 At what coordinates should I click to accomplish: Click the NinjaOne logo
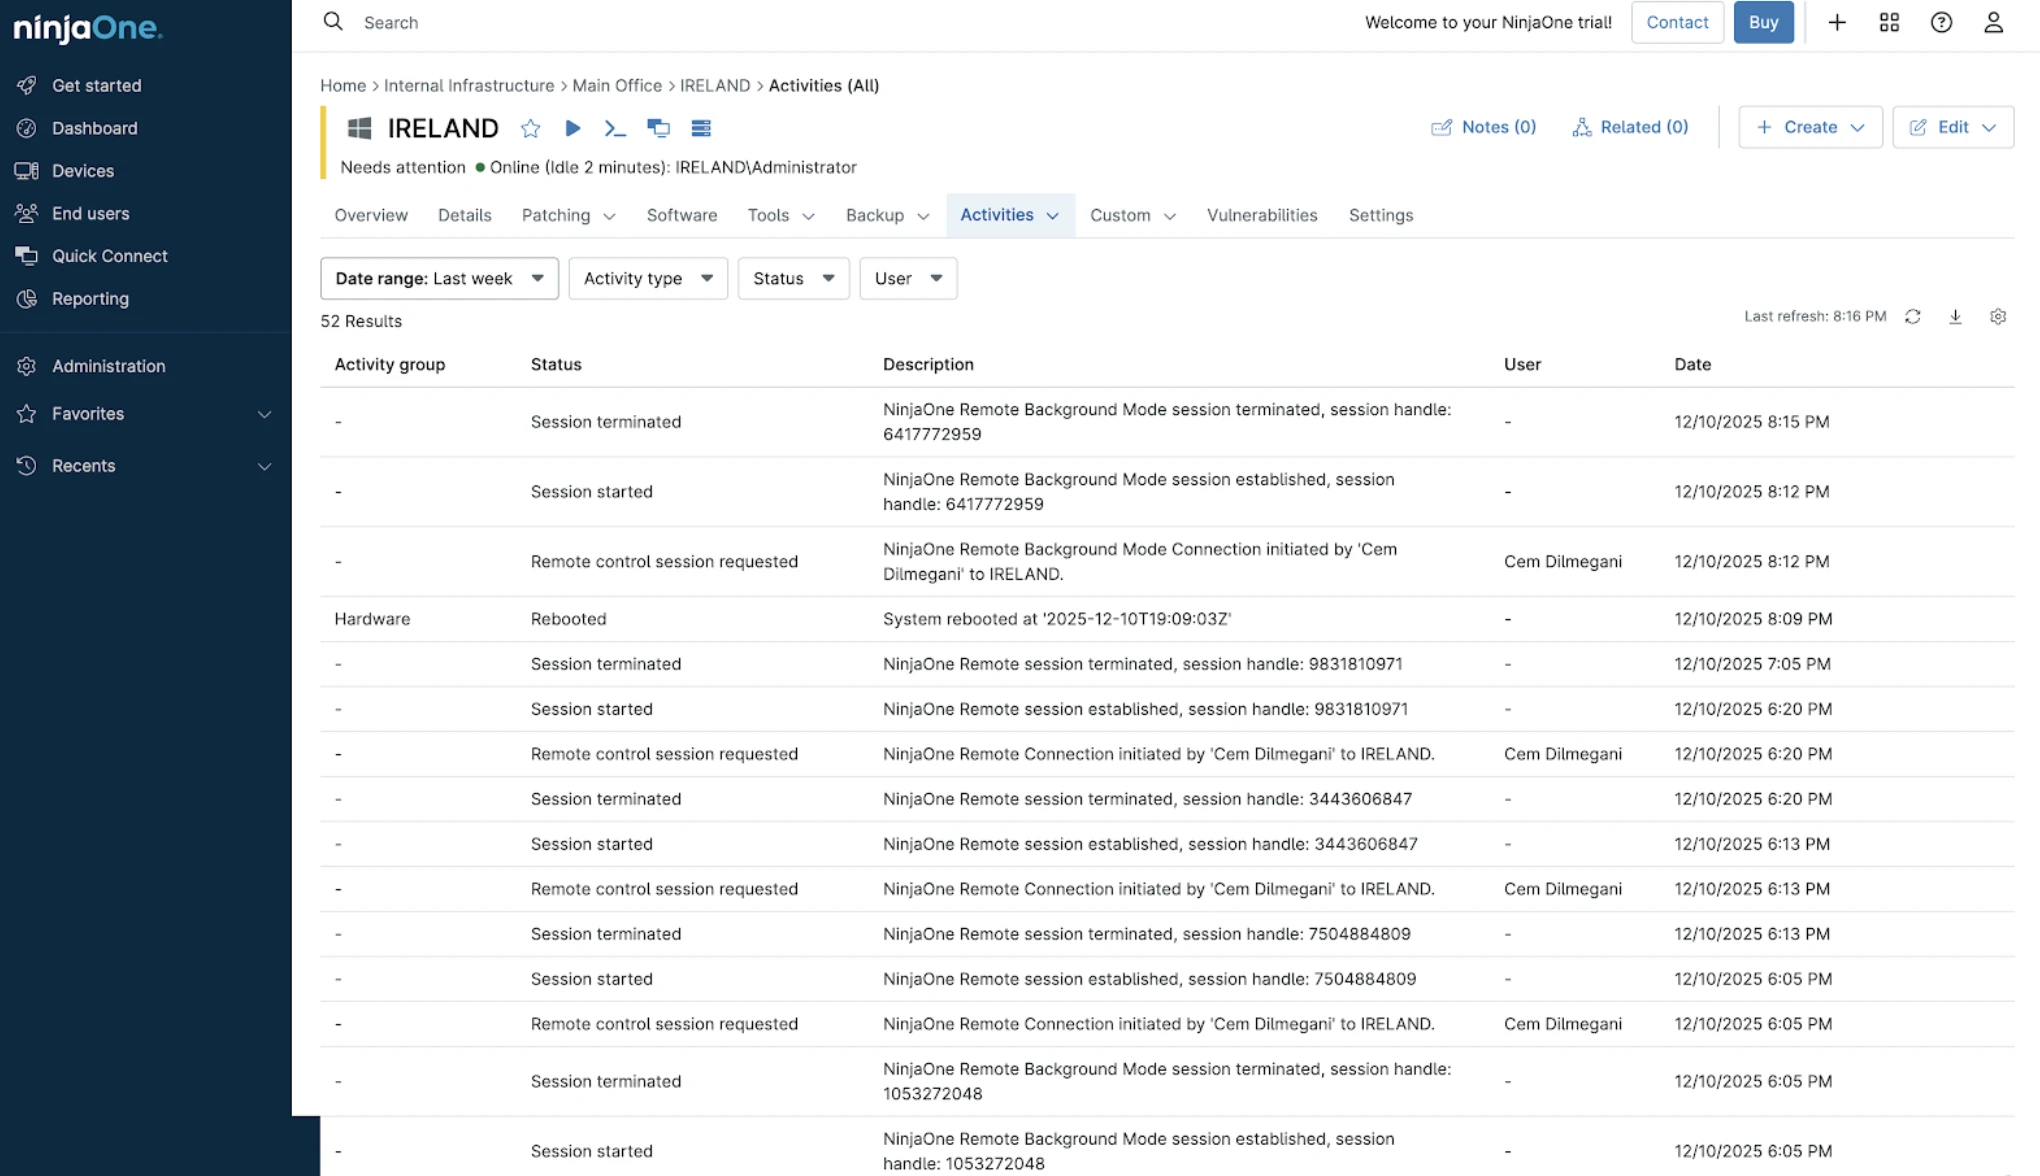pos(88,28)
